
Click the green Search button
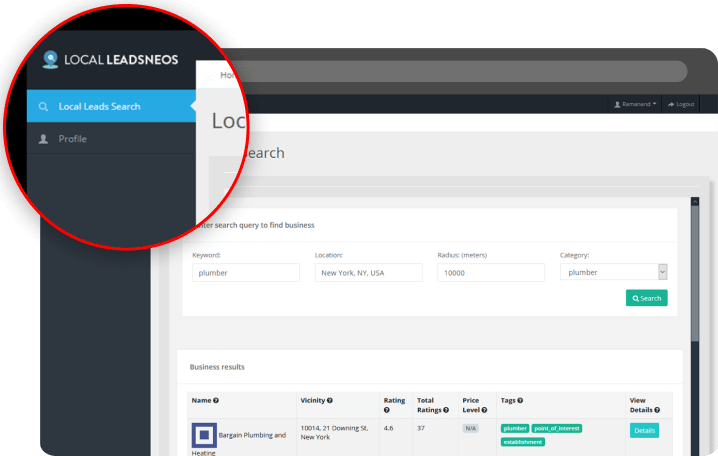point(647,298)
